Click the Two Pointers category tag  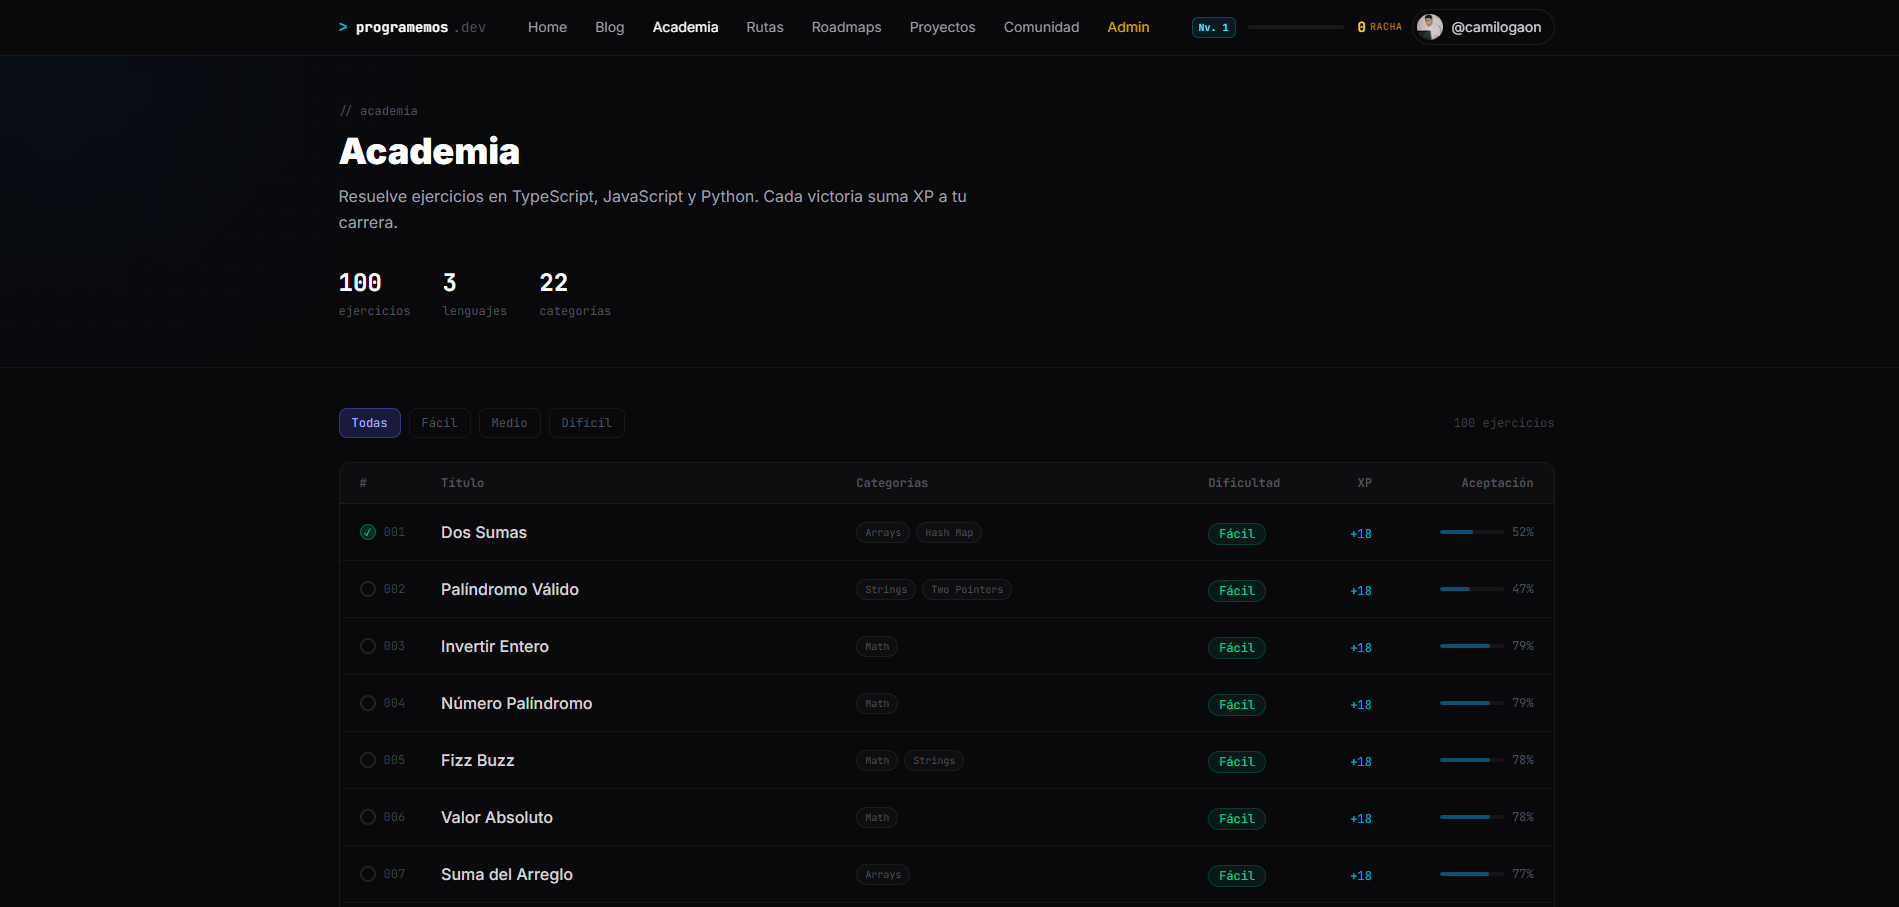967,590
